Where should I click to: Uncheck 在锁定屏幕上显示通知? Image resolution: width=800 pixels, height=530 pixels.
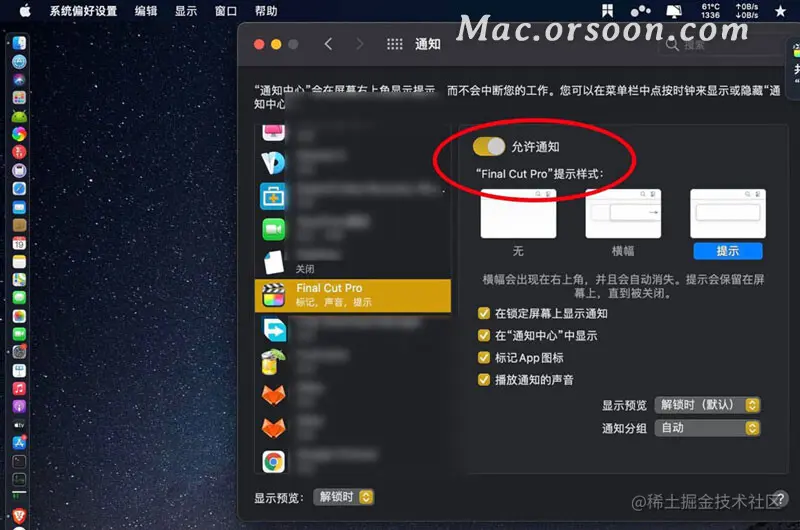click(484, 313)
